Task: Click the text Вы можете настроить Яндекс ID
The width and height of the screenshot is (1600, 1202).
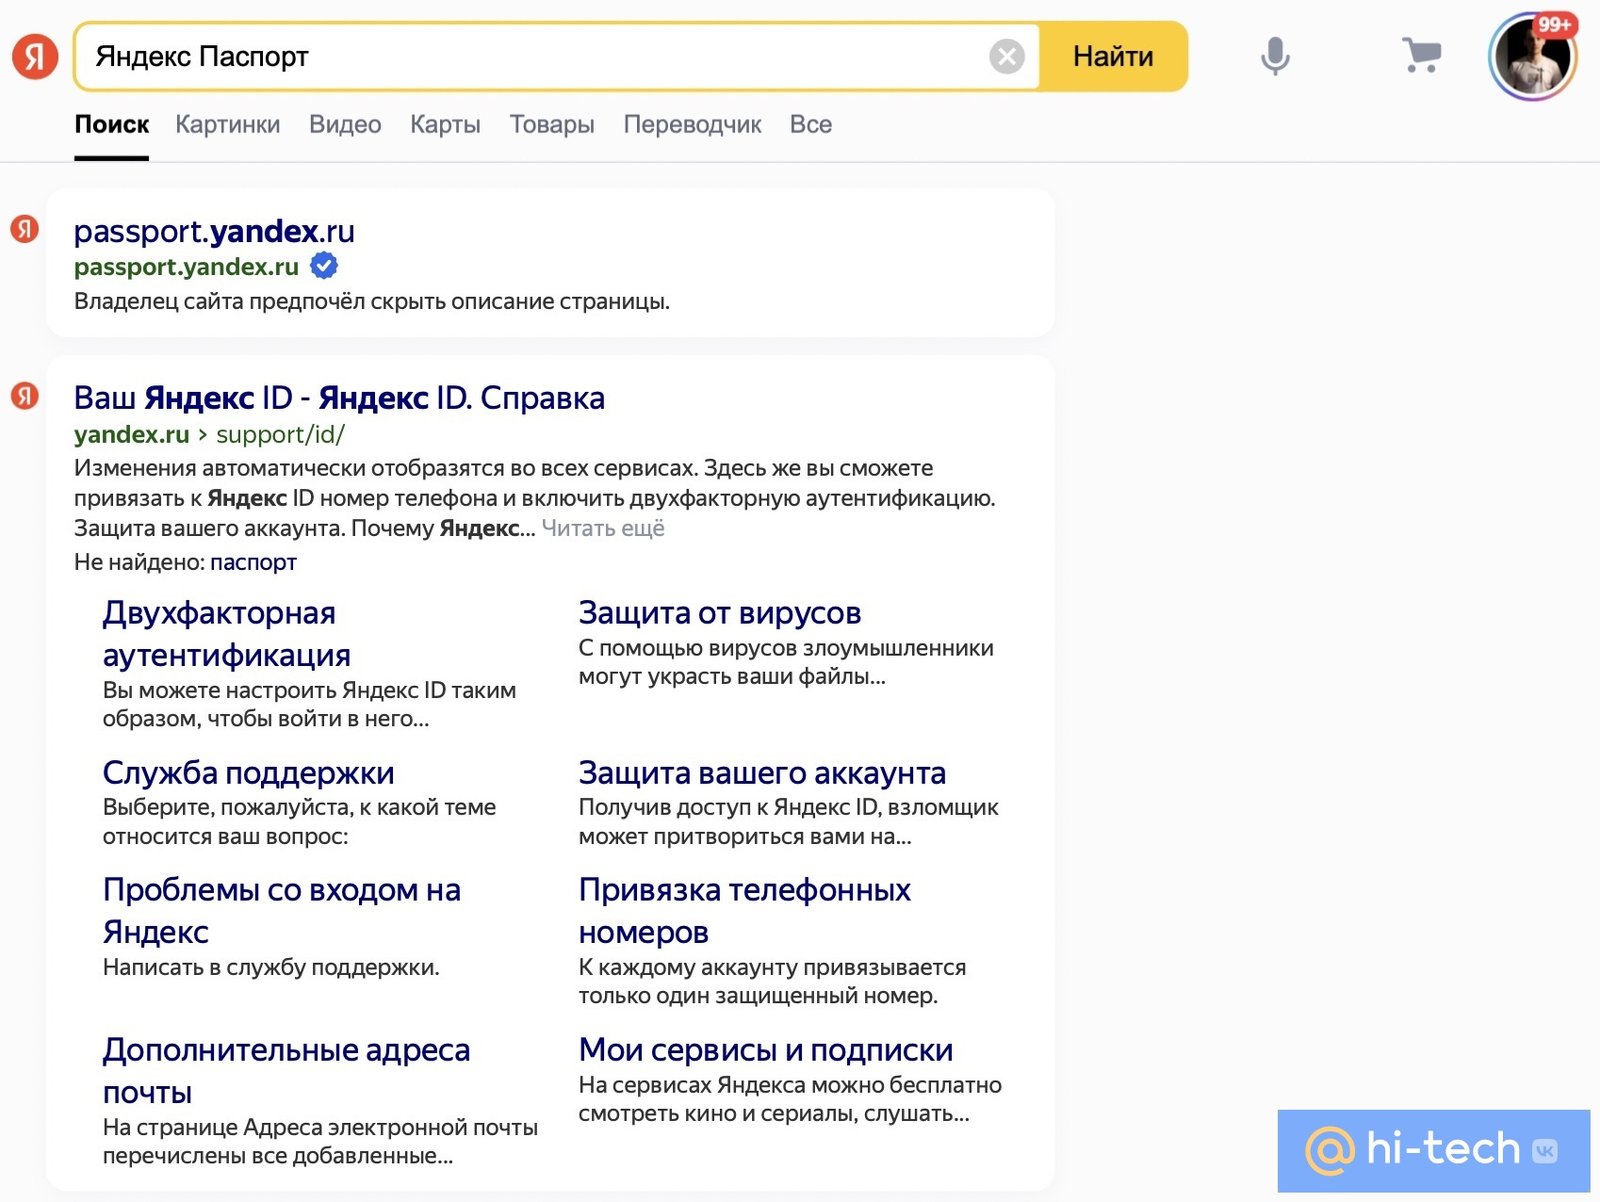Action: point(274,690)
